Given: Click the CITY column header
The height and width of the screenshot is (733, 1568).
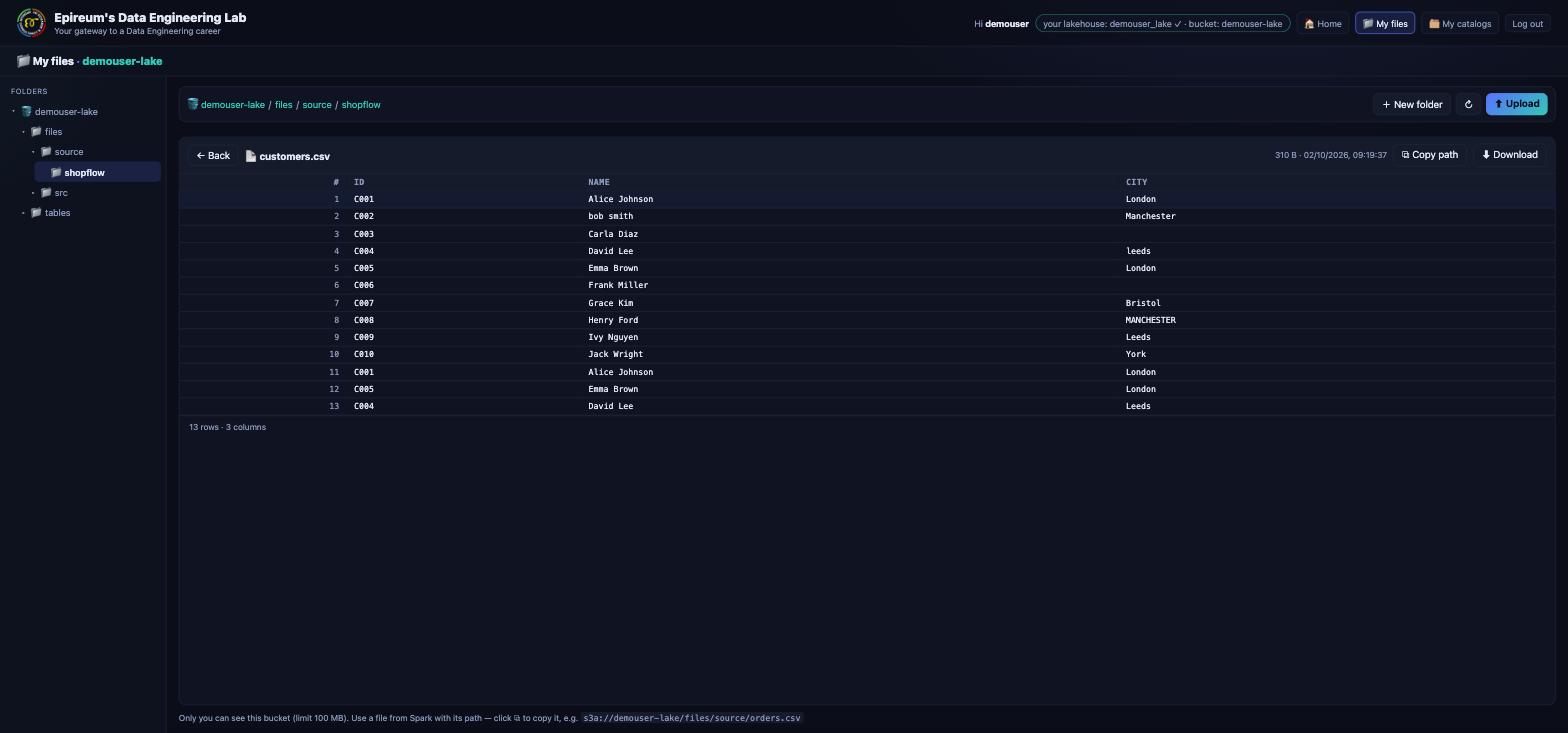Looking at the screenshot, I should pos(1136,182).
